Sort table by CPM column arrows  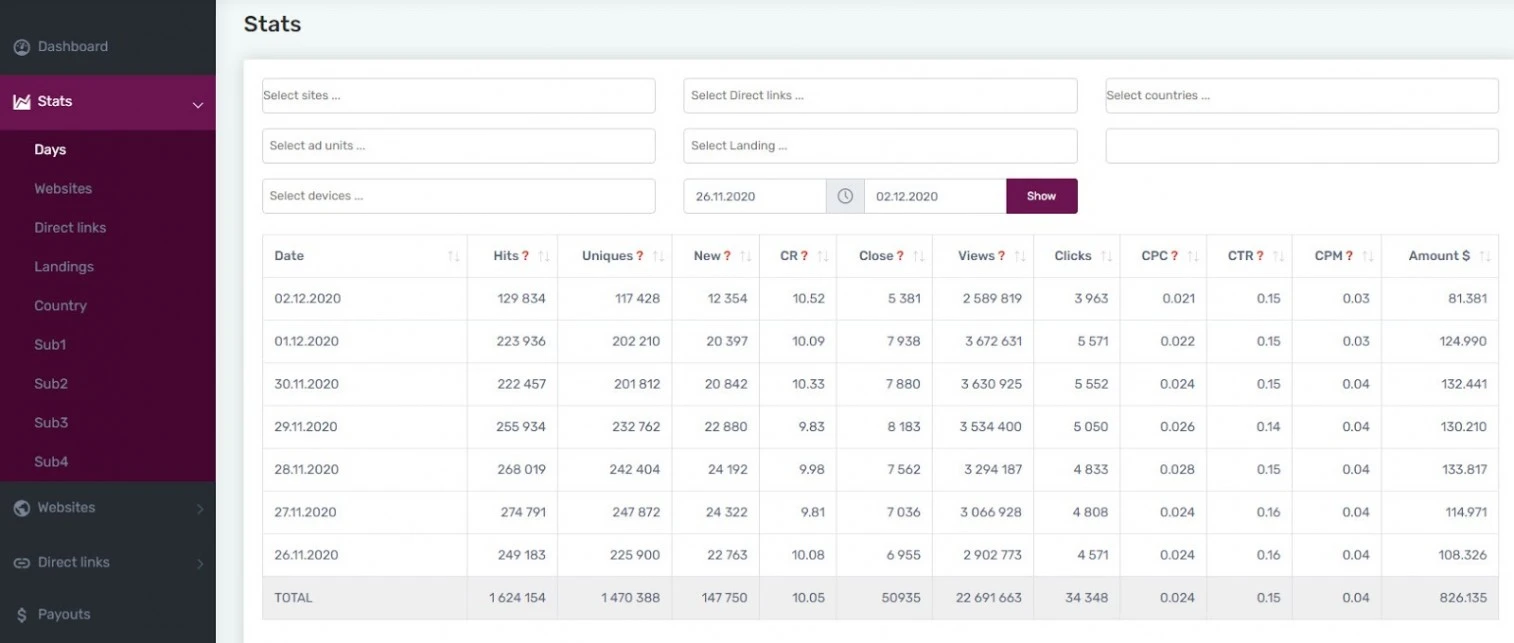tap(1367, 257)
